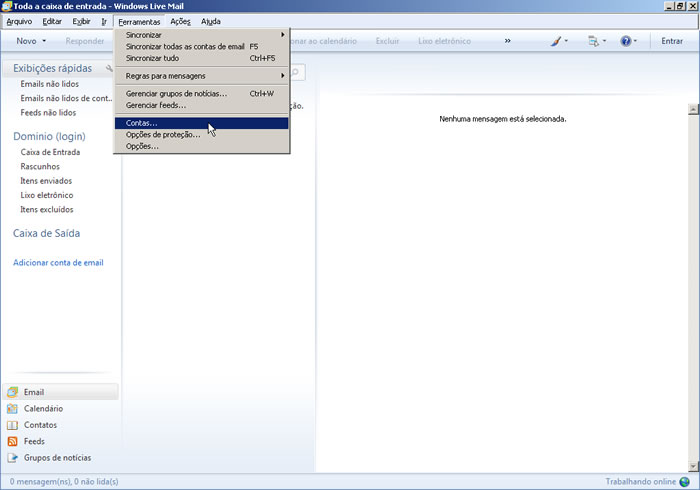Select Emails não lidos view

(50, 84)
